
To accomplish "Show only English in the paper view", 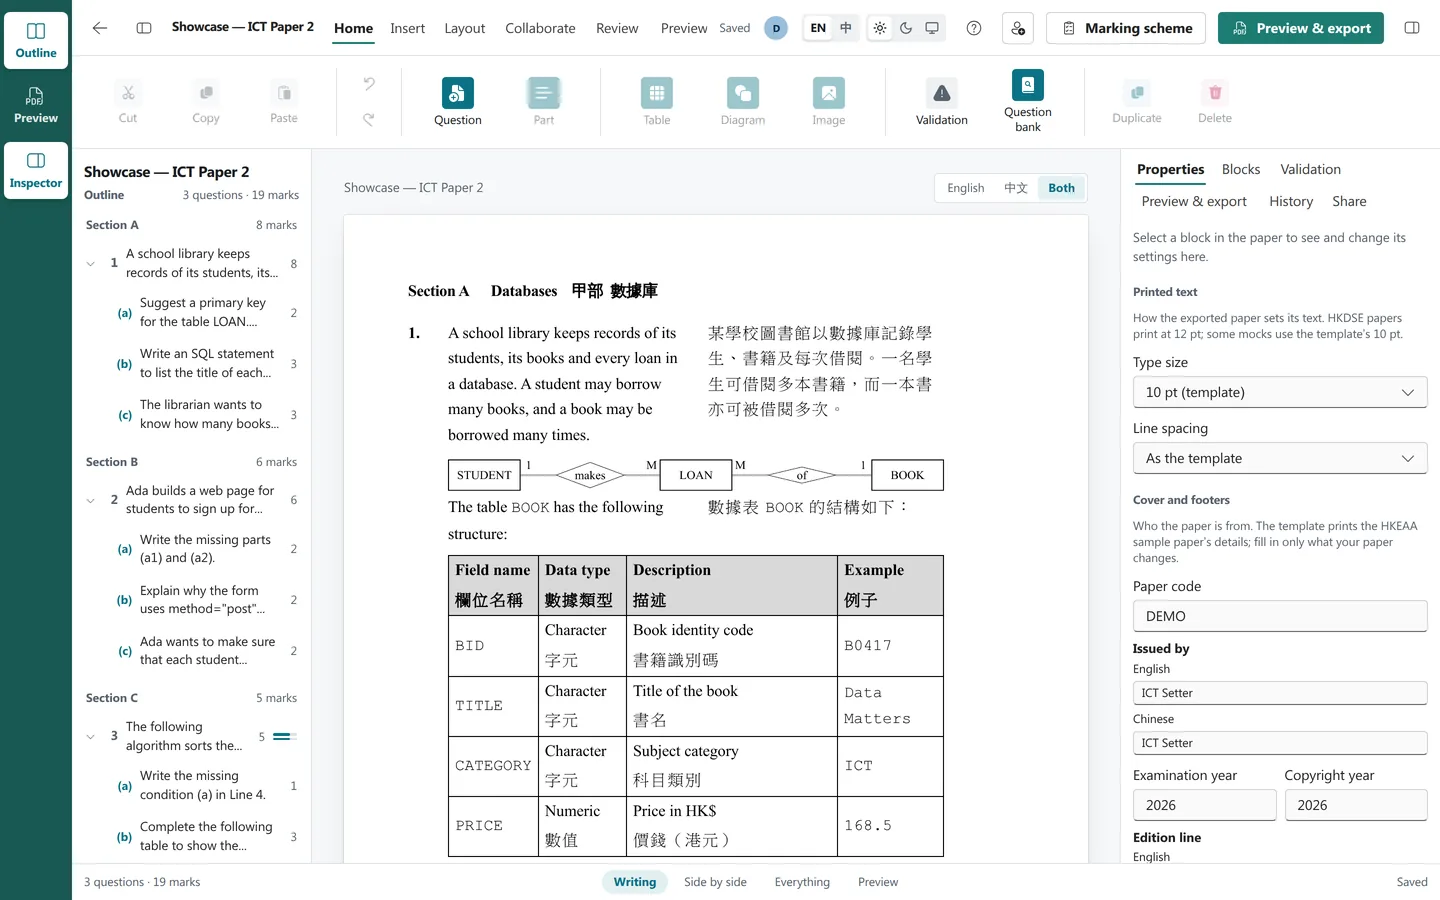I will 966,188.
